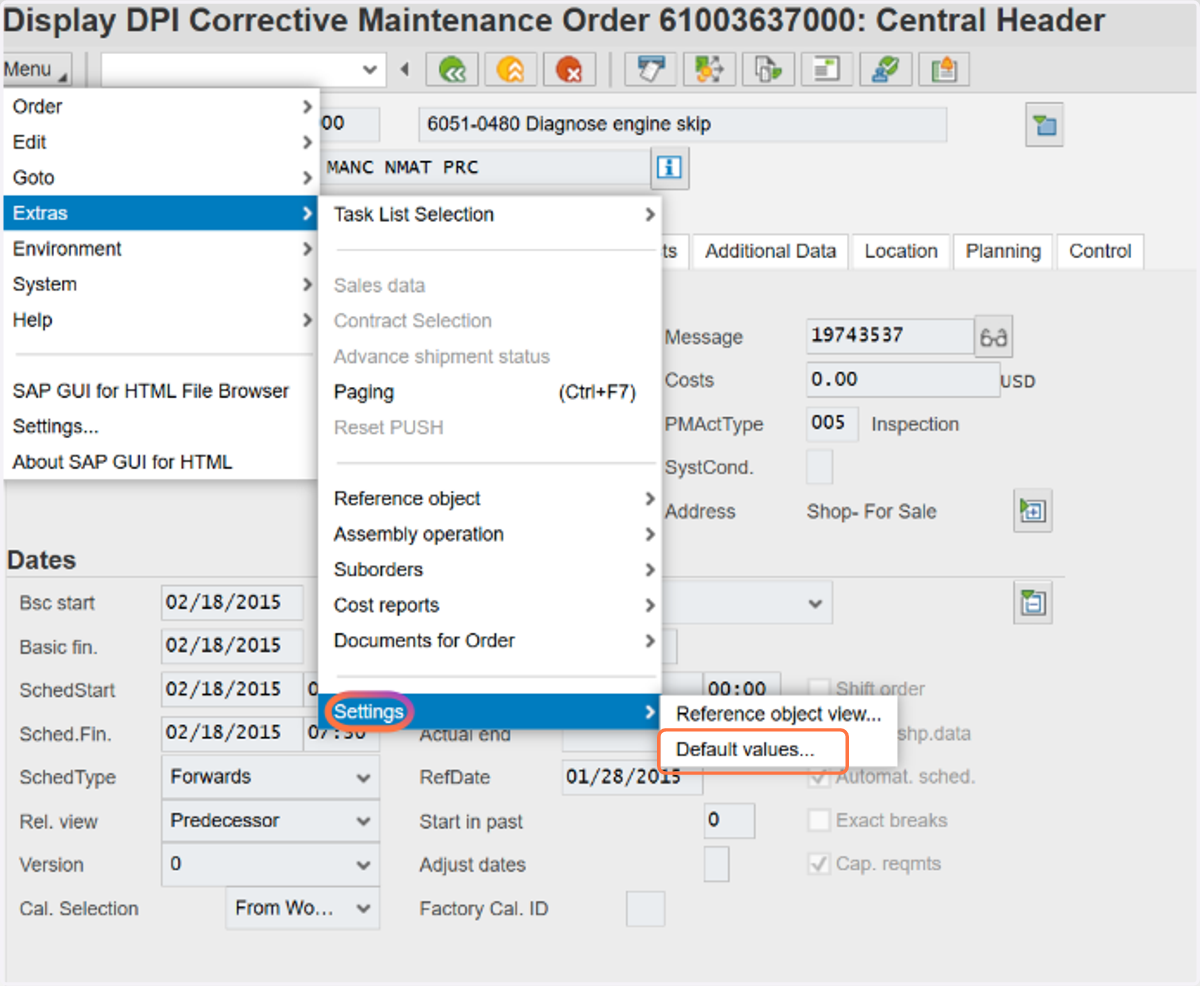
Task: Click the Basic fin. date field
Action: (x=232, y=646)
